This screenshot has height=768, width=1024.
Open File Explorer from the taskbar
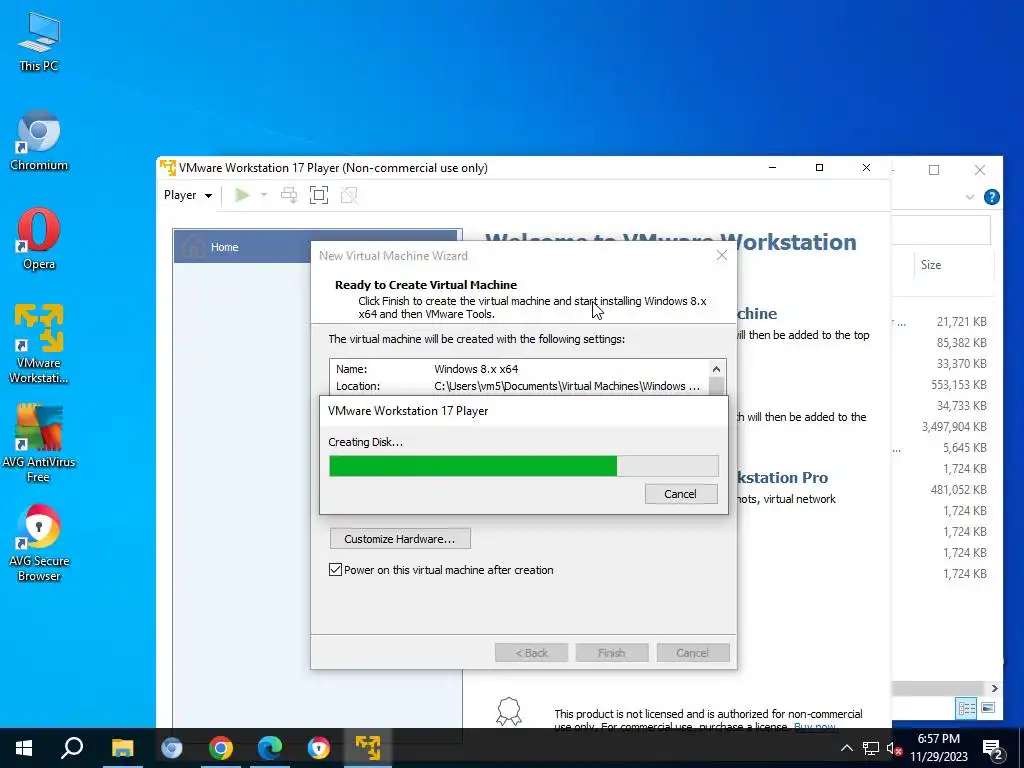[x=122, y=748]
